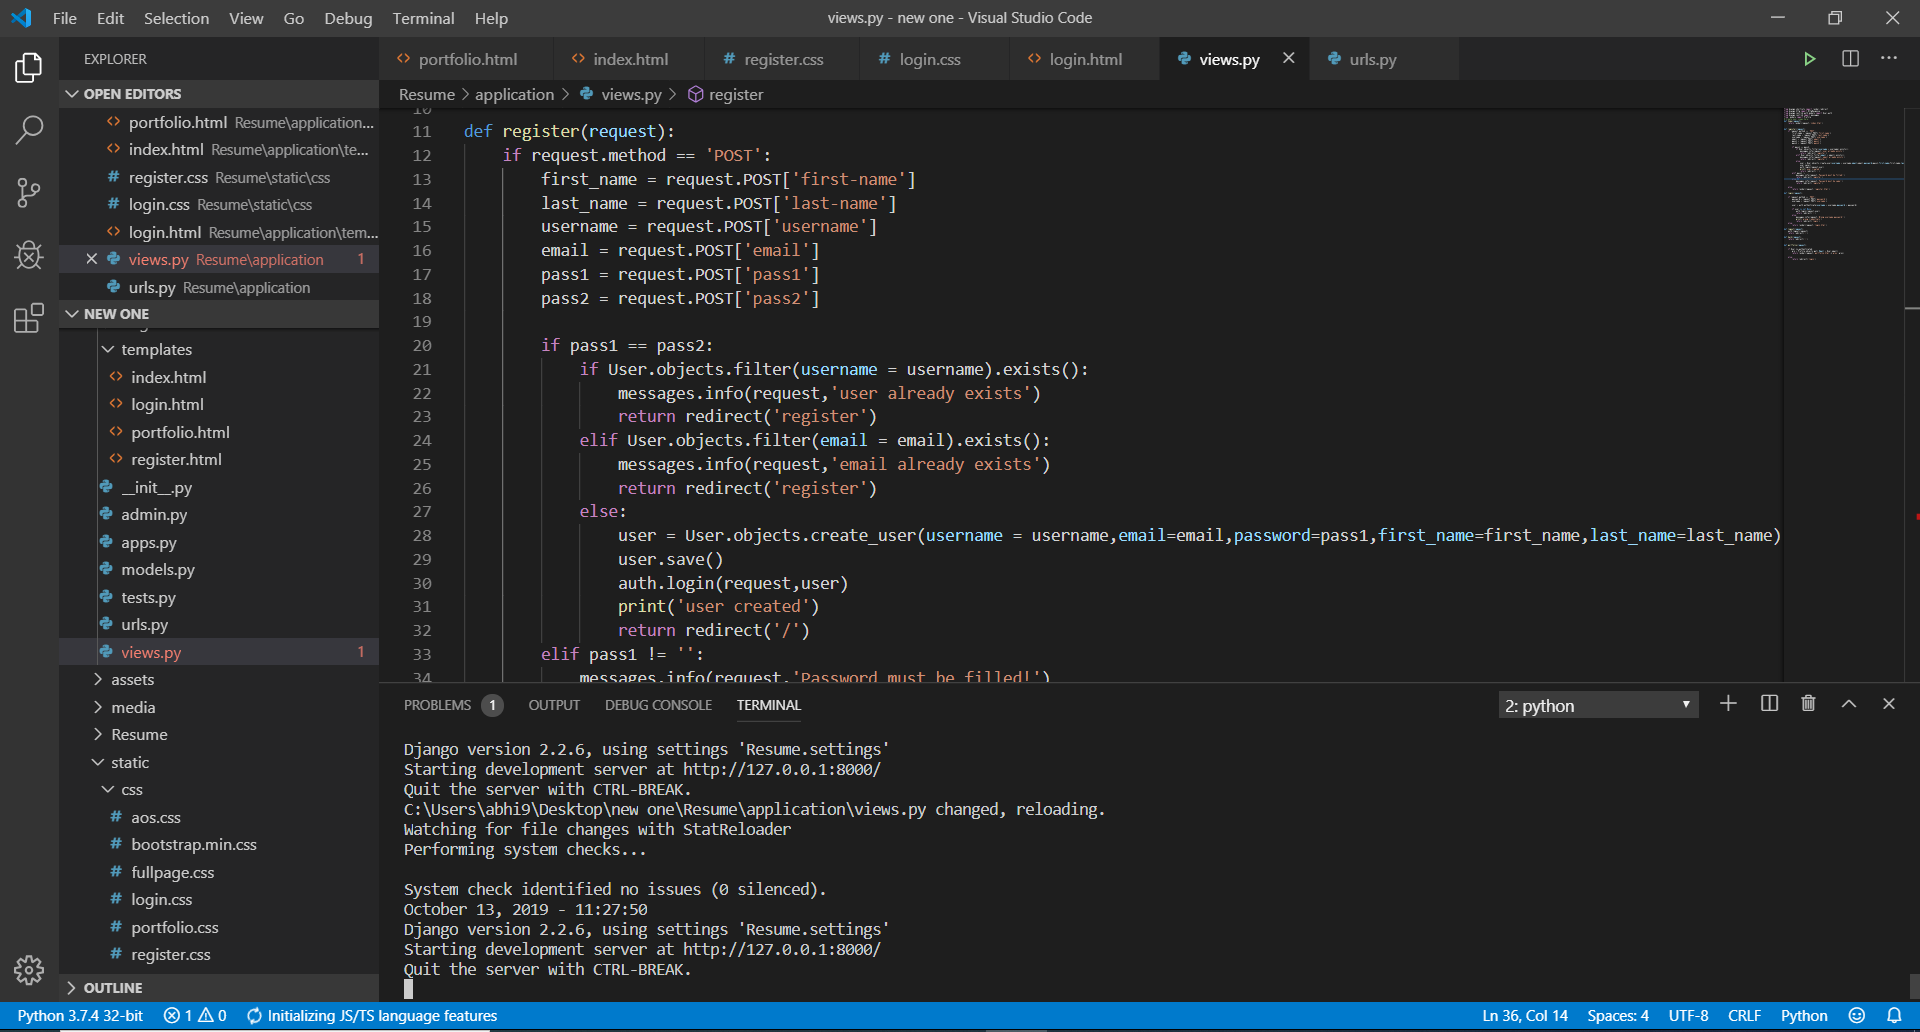
Task: Maximize the terminal panel size
Action: point(1849,704)
